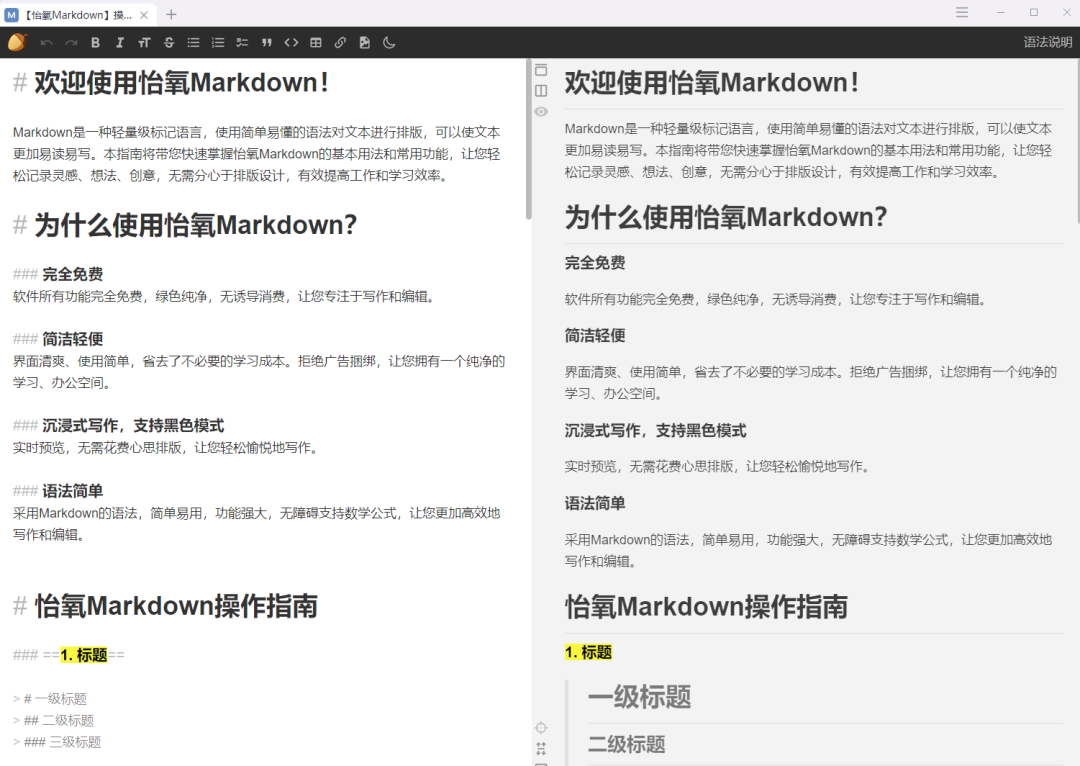Insert a blockquote from the toolbar
This screenshot has width=1080, height=766.
pyautogui.click(x=266, y=42)
